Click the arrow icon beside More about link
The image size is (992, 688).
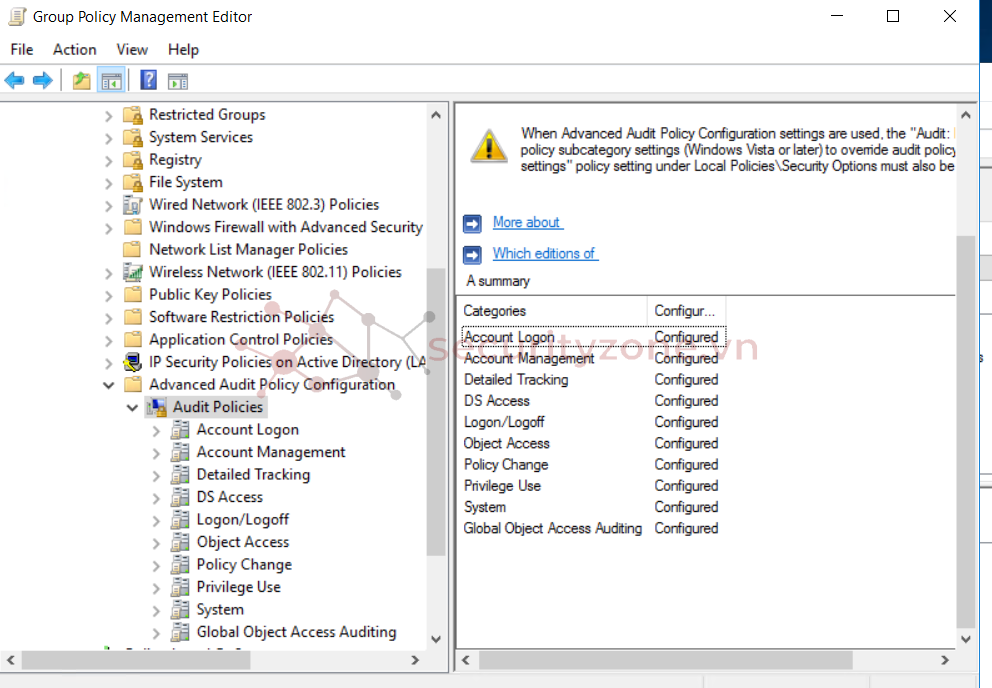(x=473, y=223)
